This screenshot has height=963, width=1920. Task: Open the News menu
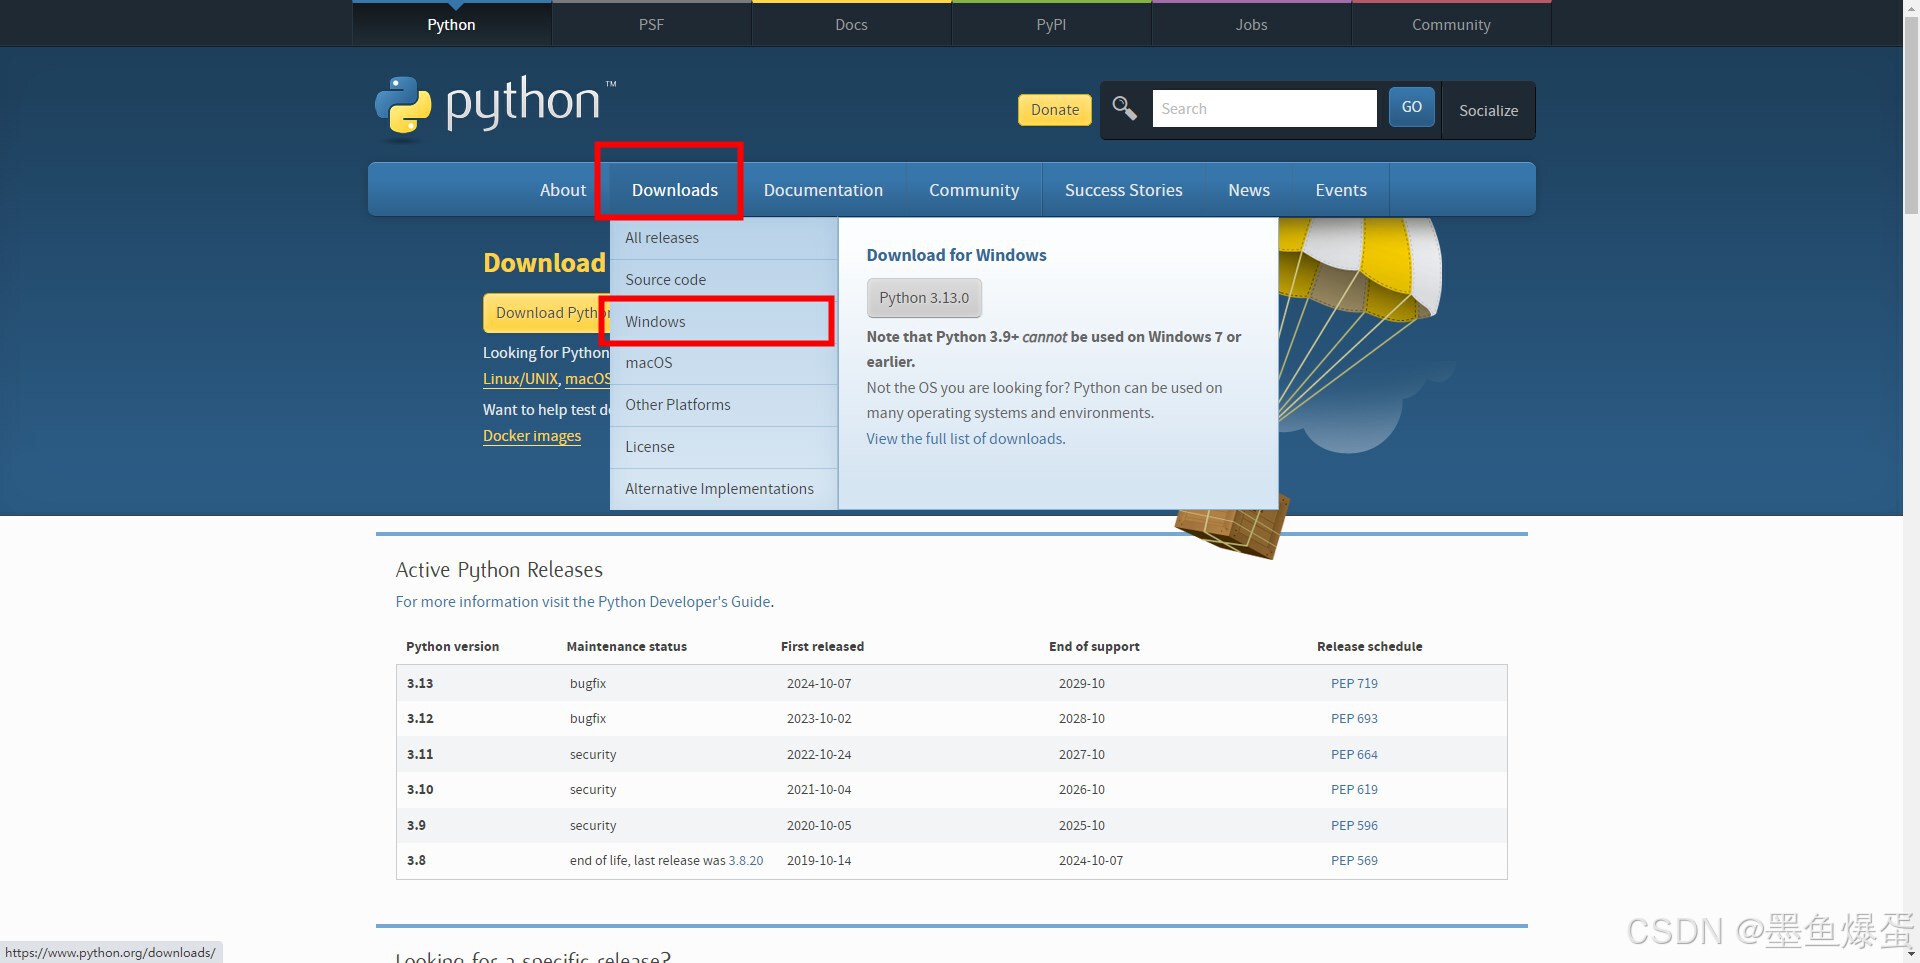pos(1249,190)
